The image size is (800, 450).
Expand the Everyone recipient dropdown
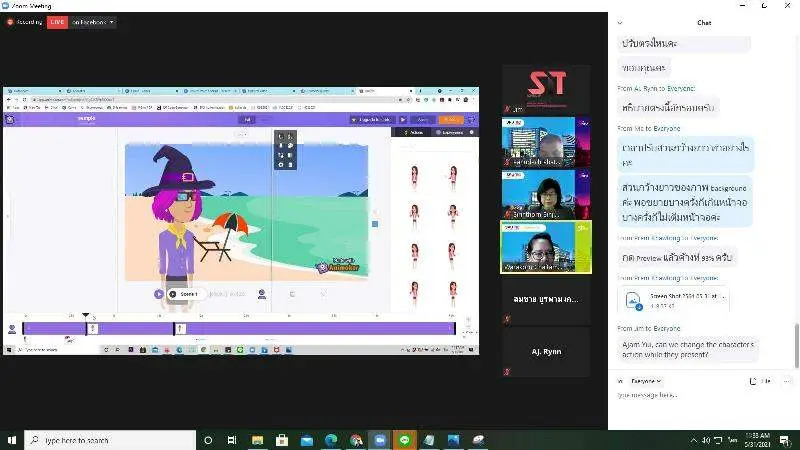(645, 381)
